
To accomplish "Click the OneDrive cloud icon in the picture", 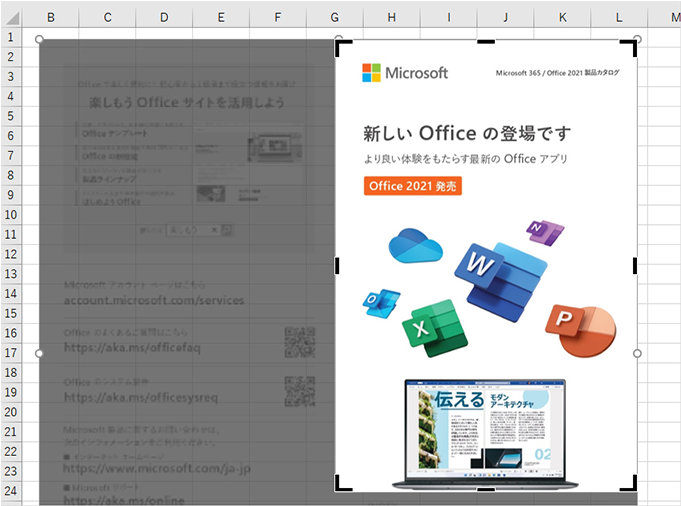I will coord(416,245).
